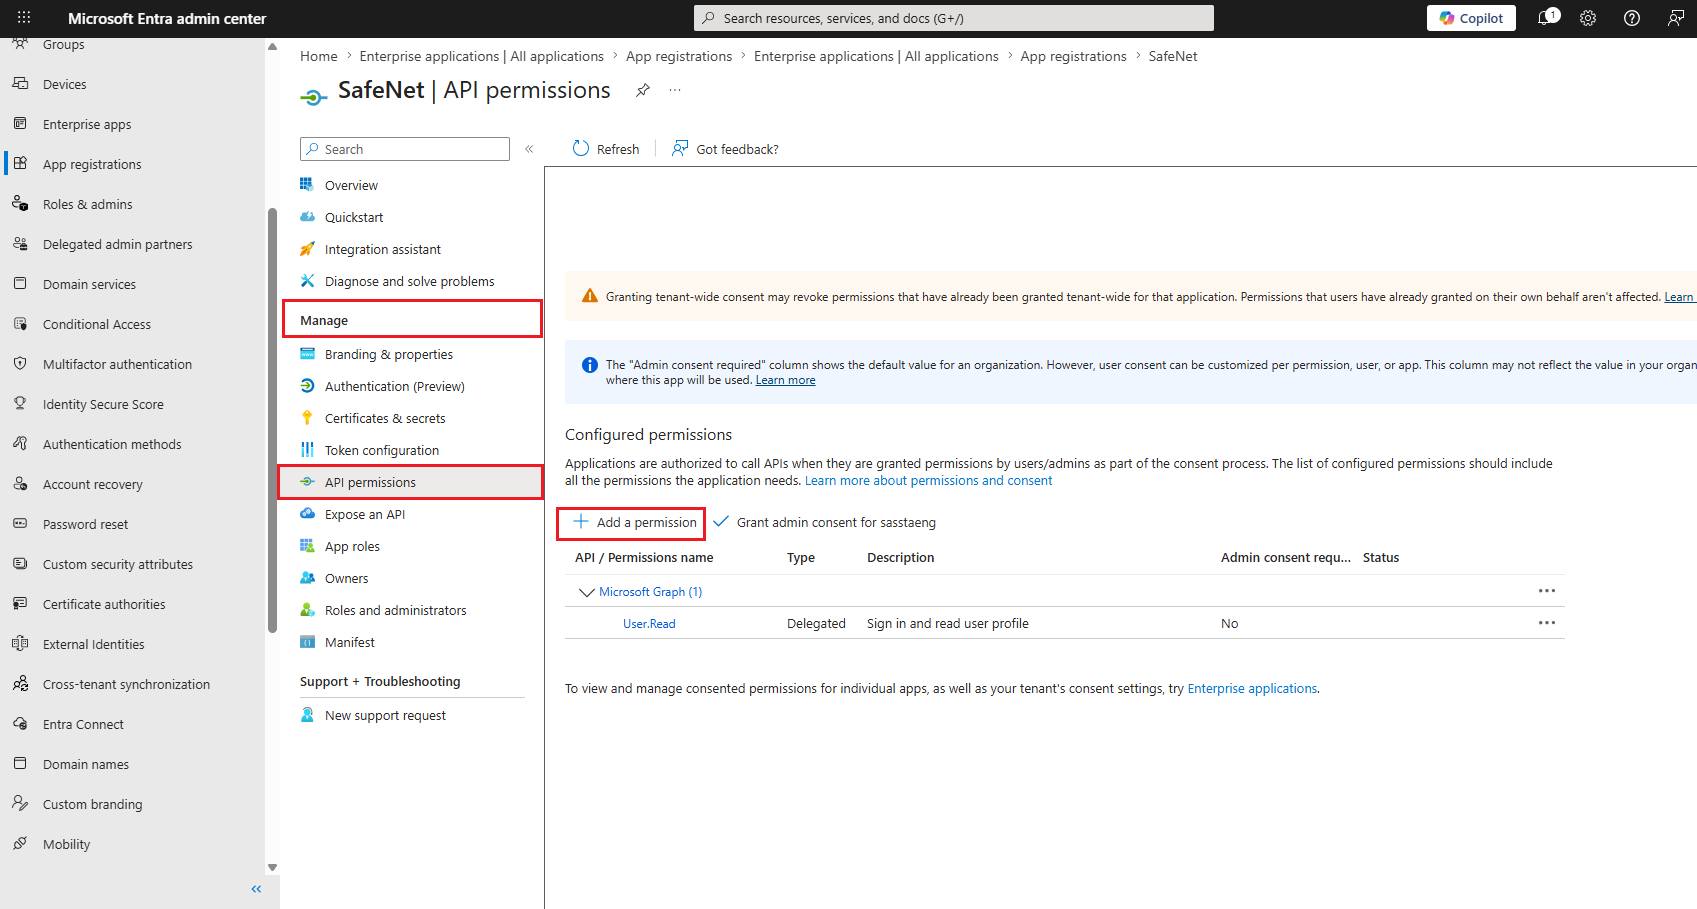Open Overview in the resource menu

351,185
